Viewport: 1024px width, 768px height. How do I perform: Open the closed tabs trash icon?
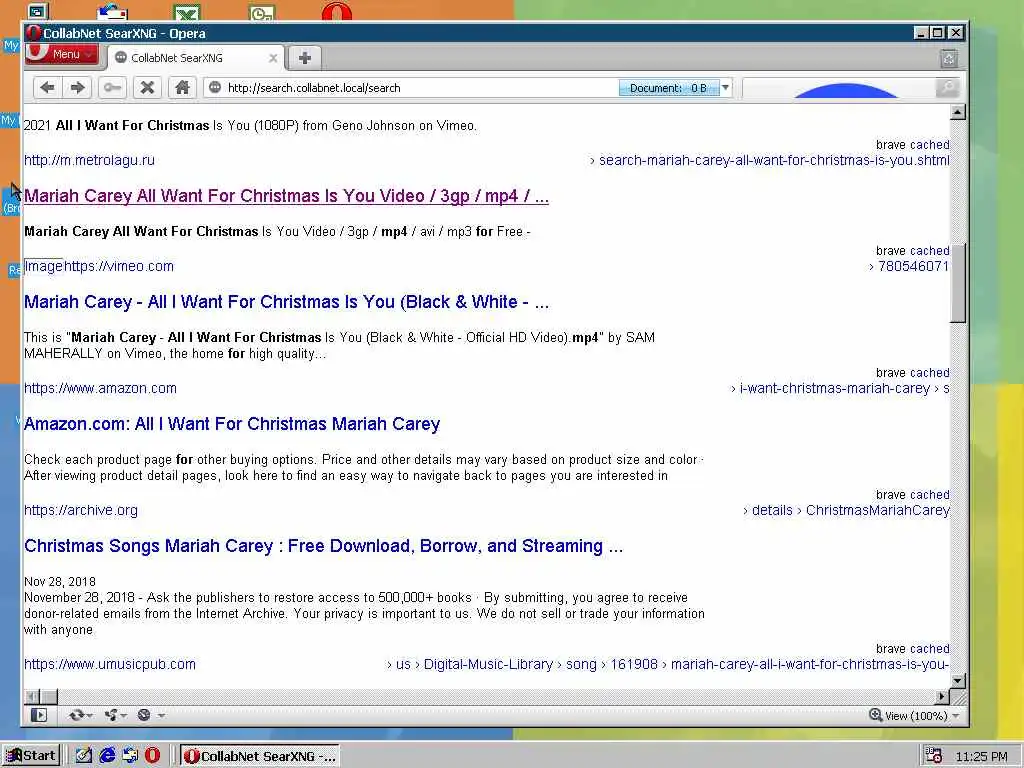pos(949,59)
